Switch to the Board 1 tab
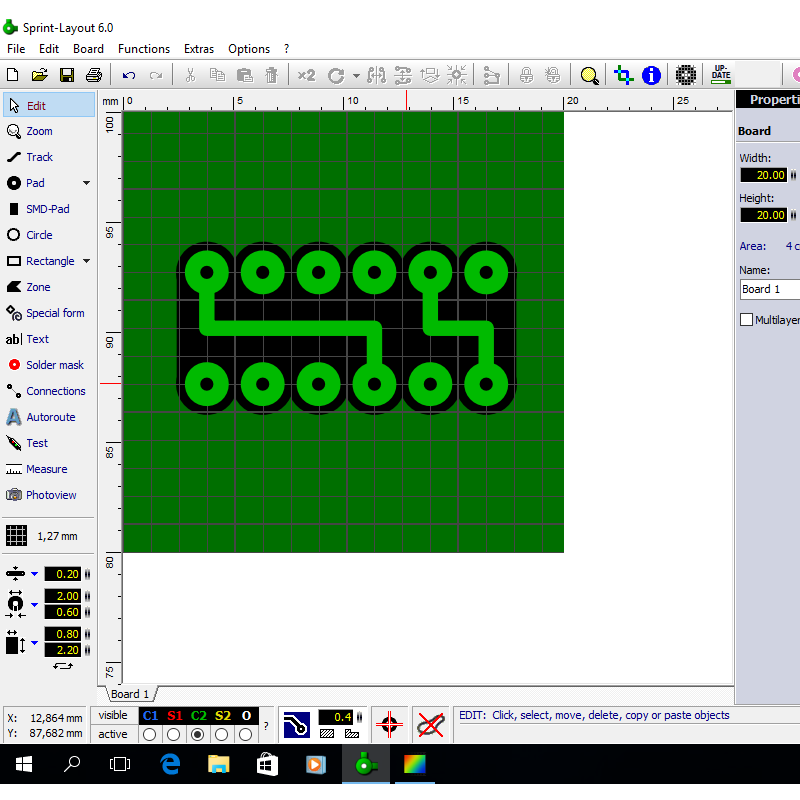800x800 pixels. [x=130, y=694]
